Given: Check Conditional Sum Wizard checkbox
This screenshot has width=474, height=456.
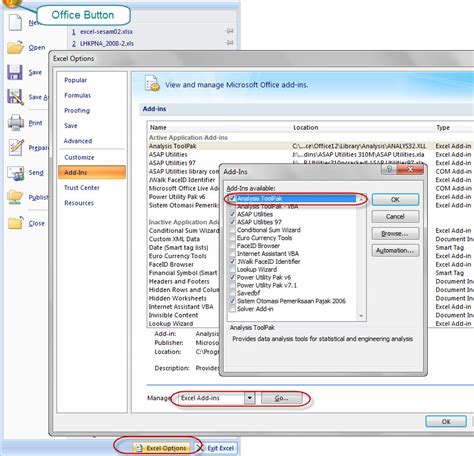Looking at the screenshot, I should 232,230.
